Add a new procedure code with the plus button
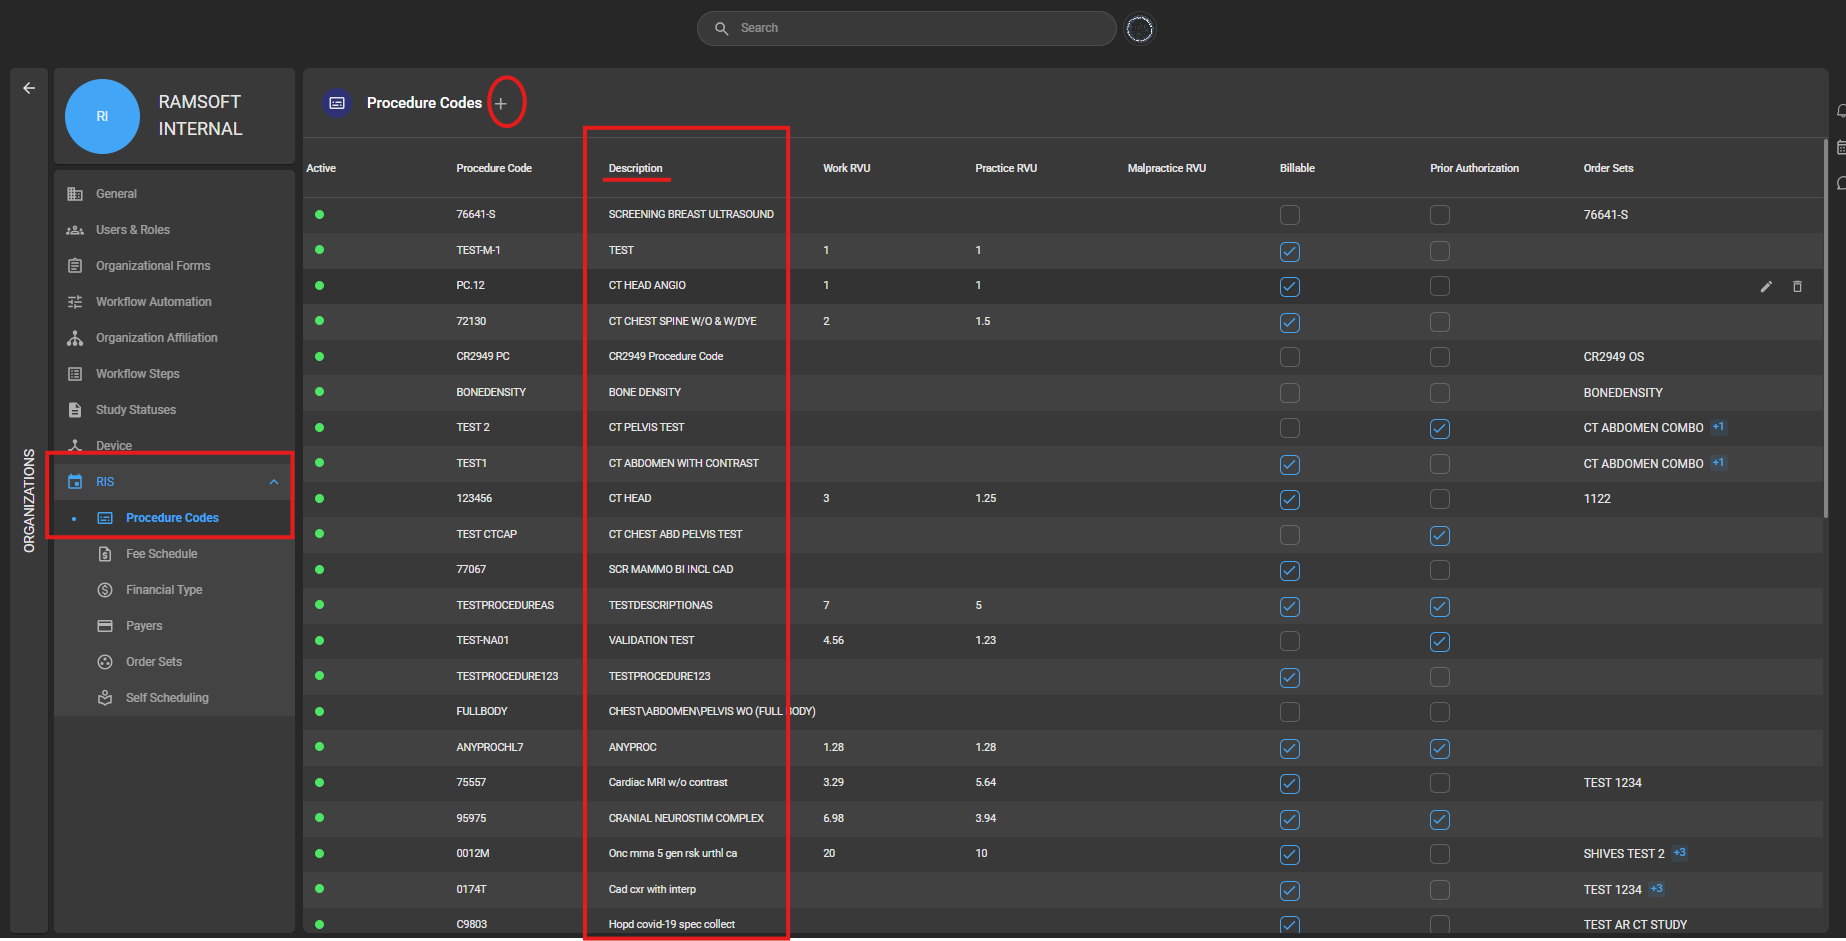Screen dimensions: 1846x941 [x=502, y=102]
